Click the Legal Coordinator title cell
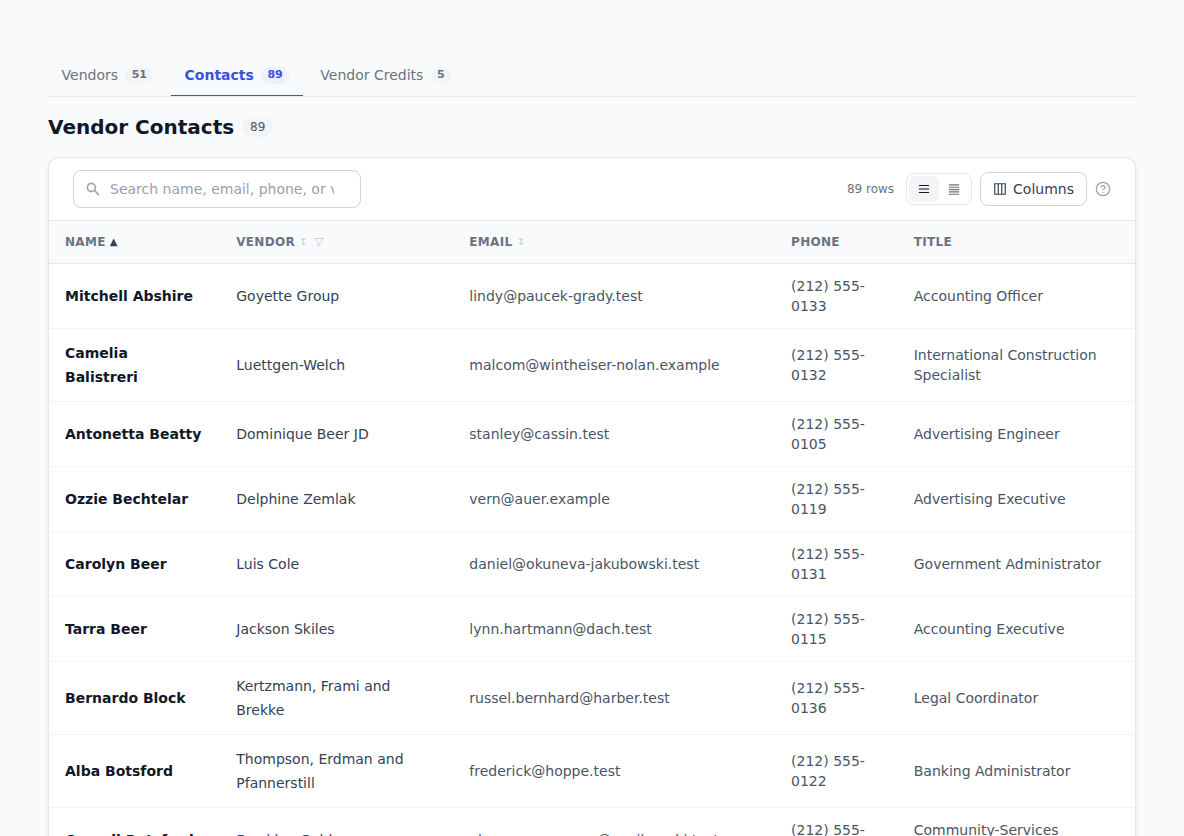The height and width of the screenshot is (836, 1184). [976, 699]
